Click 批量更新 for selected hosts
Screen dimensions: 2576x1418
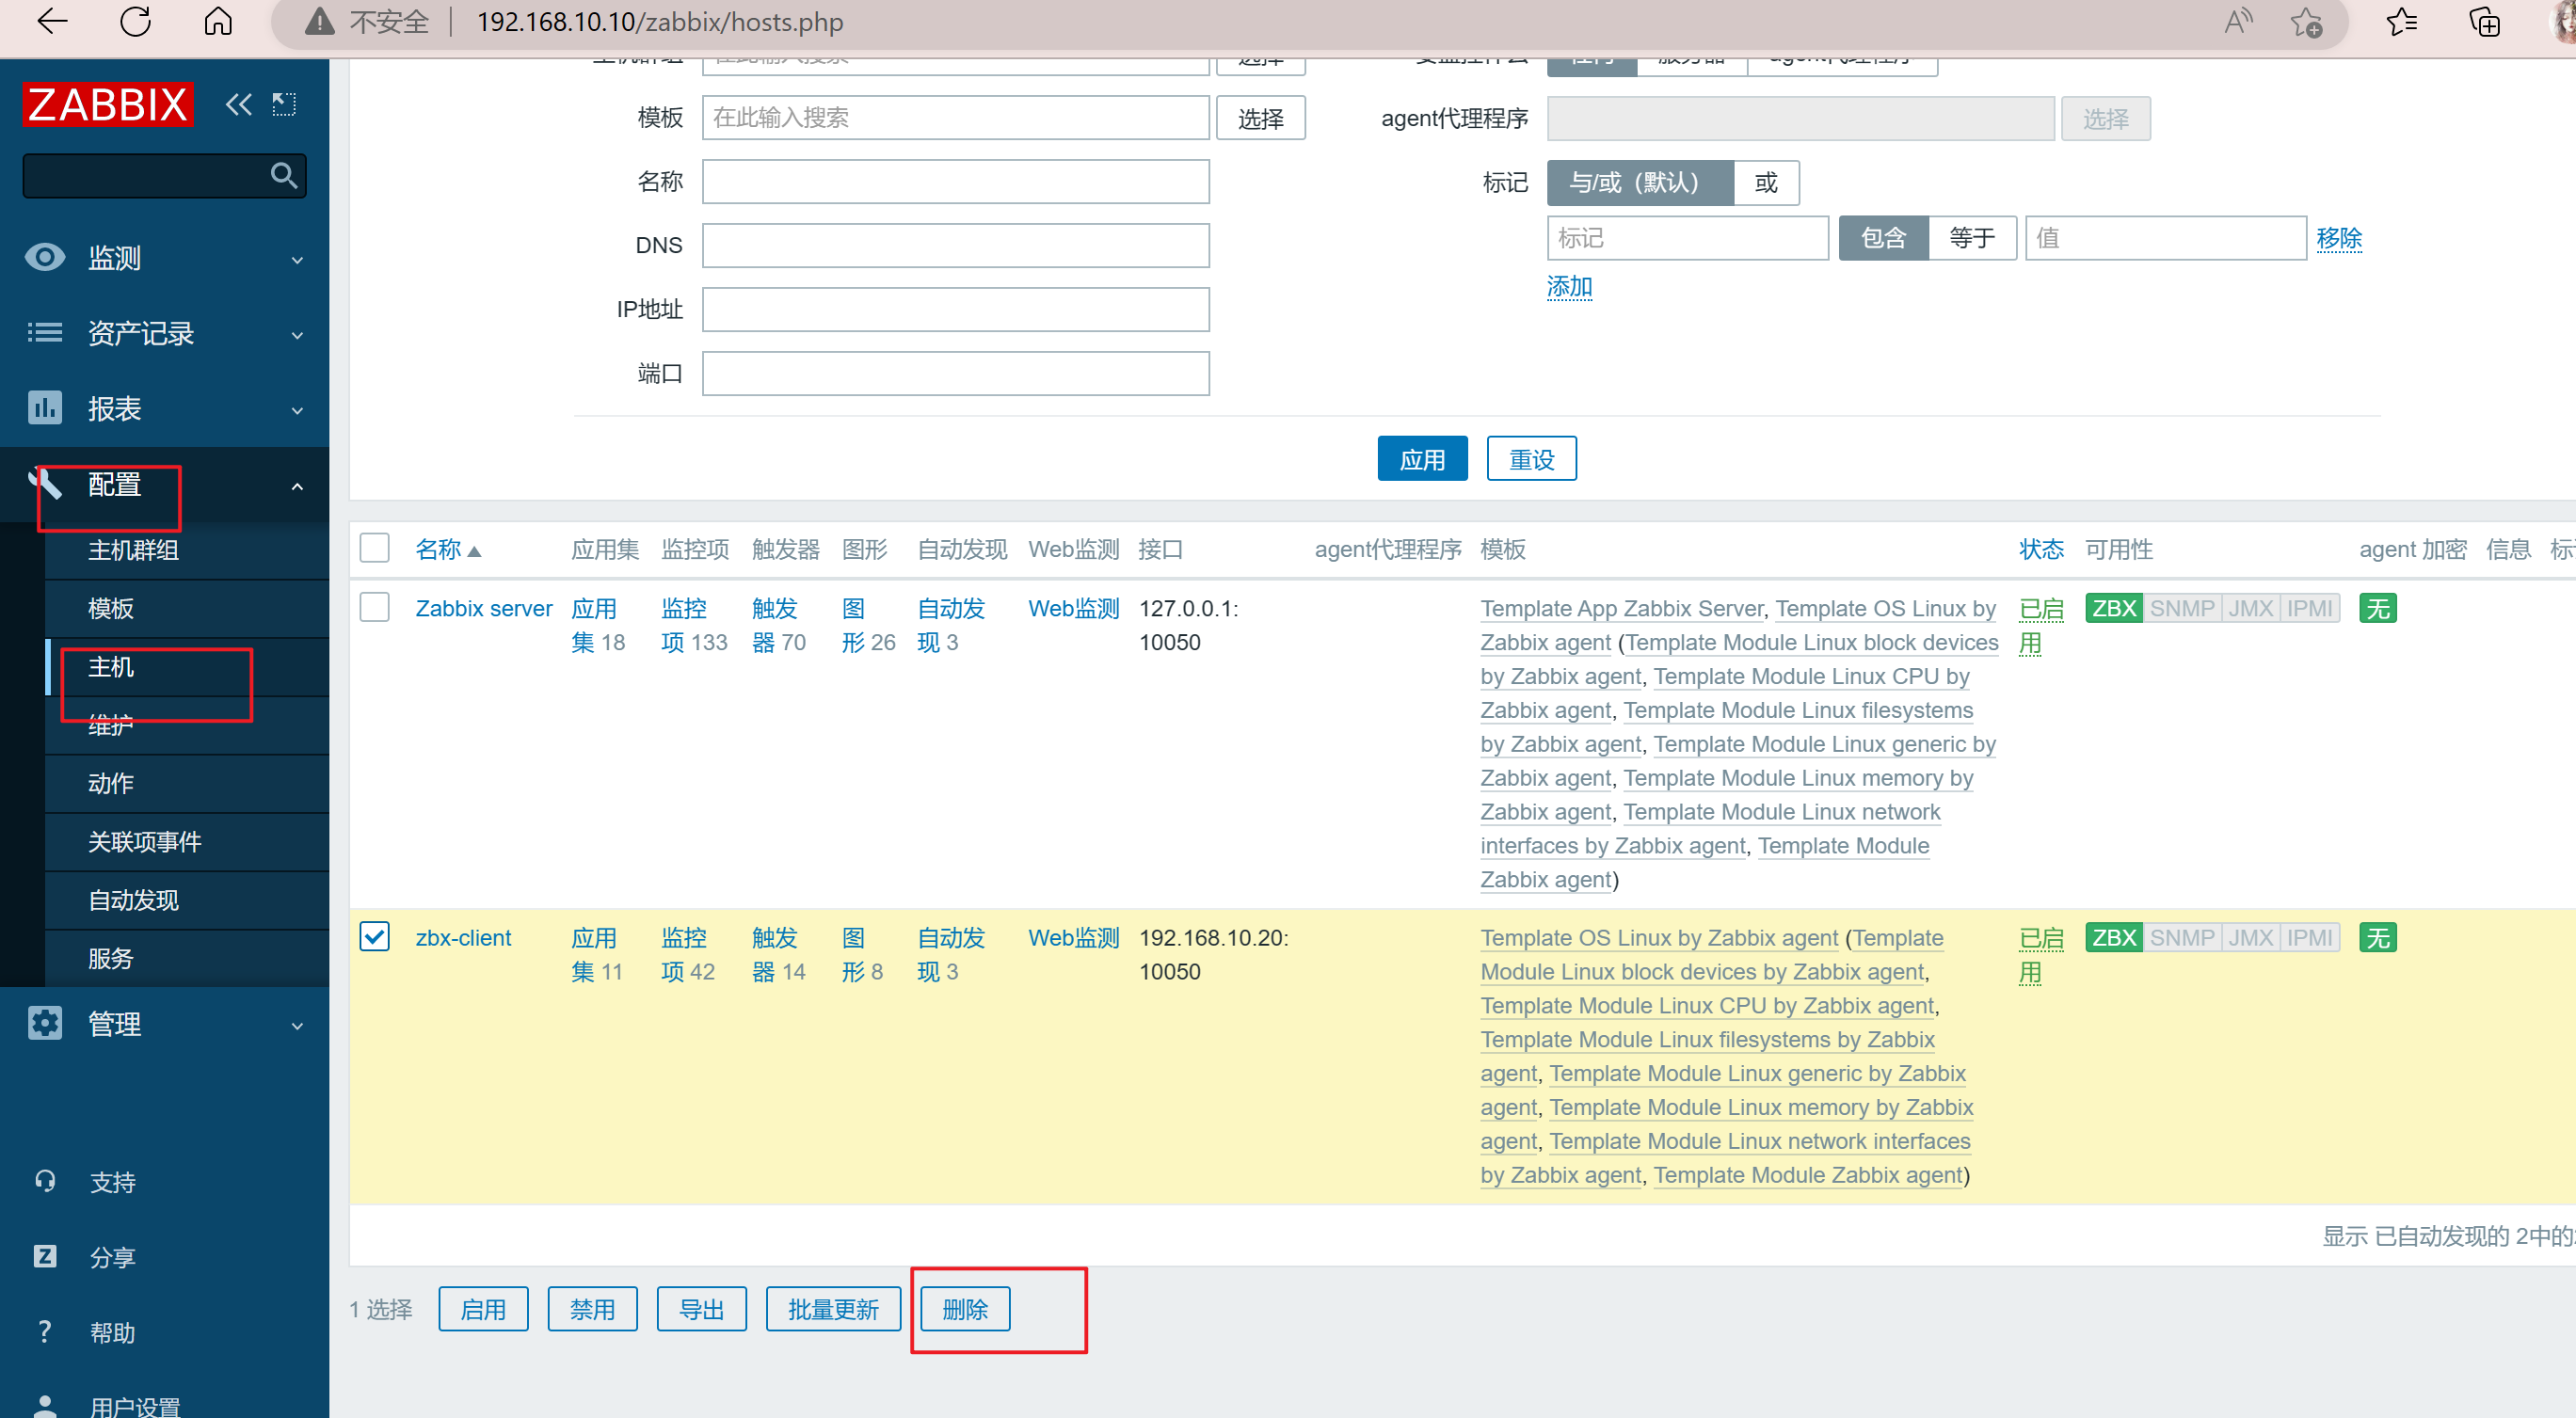tap(833, 1309)
